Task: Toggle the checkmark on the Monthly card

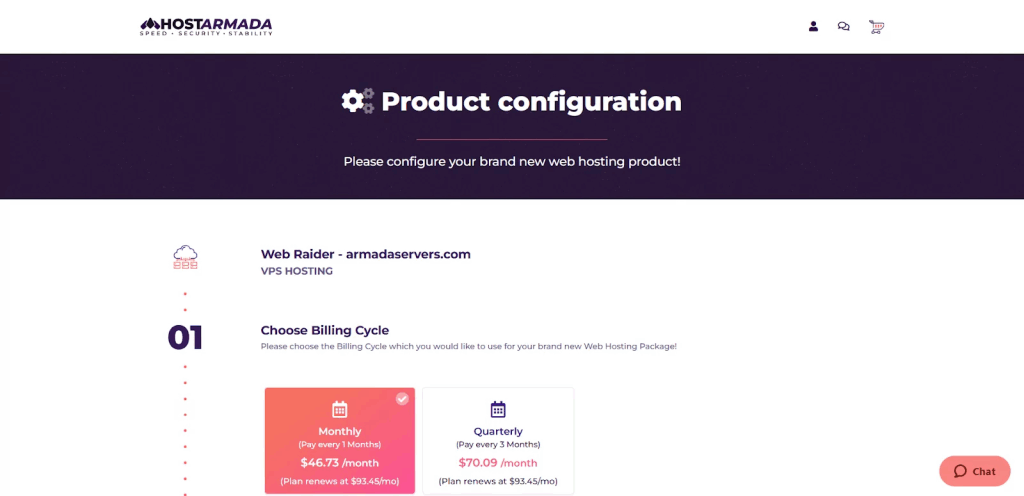Action: point(402,398)
